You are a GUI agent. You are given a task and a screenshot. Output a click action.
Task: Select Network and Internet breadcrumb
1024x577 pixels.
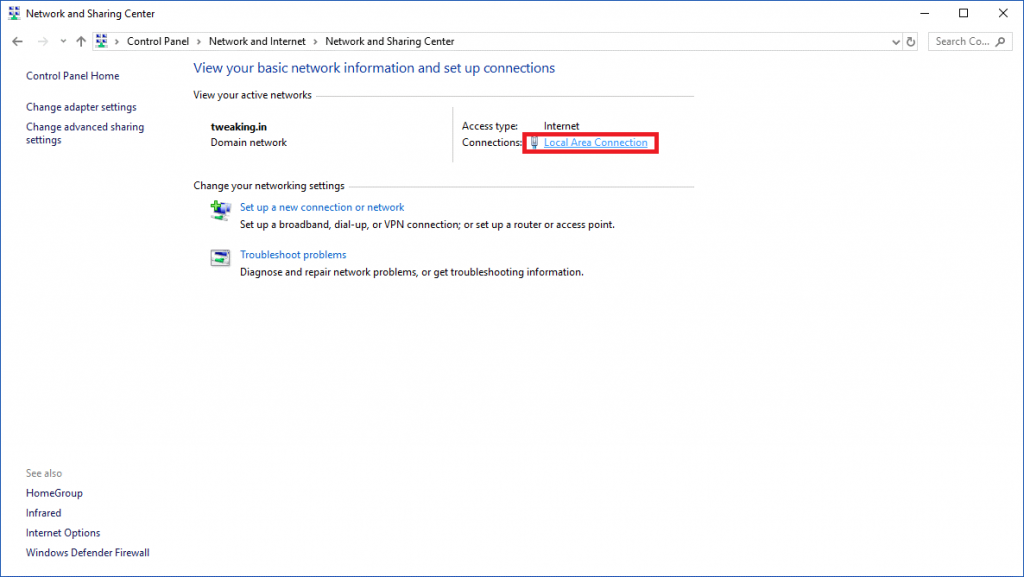[x=257, y=41]
